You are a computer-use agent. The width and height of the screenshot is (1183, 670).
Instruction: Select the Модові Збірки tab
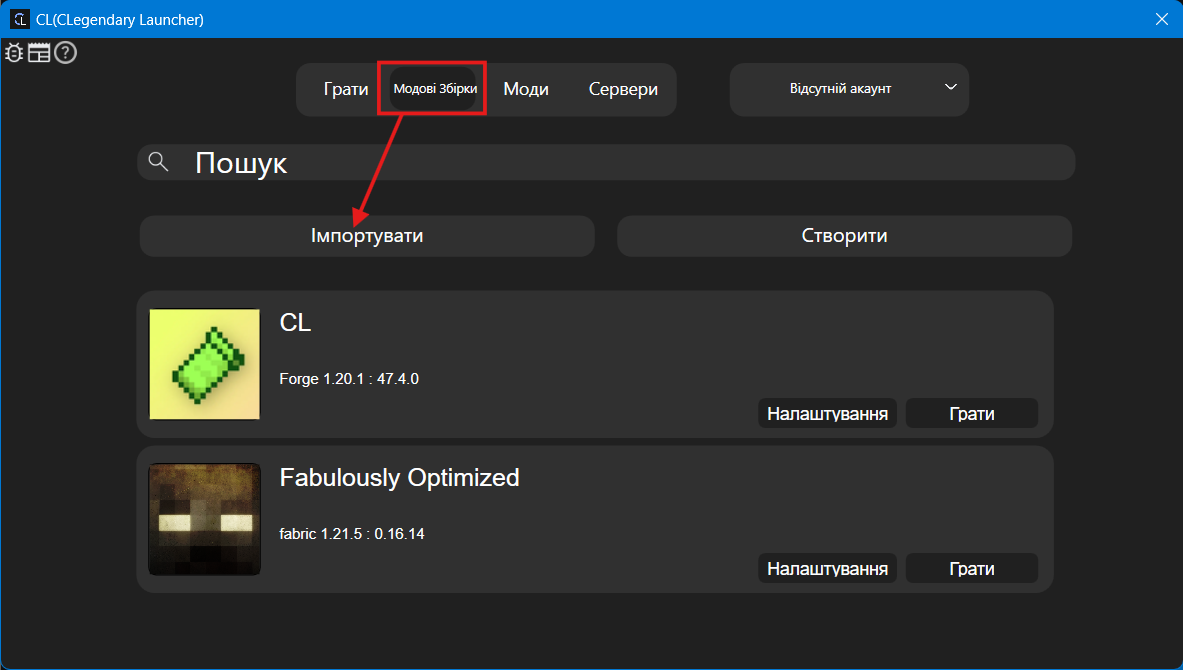pos(435,89)
